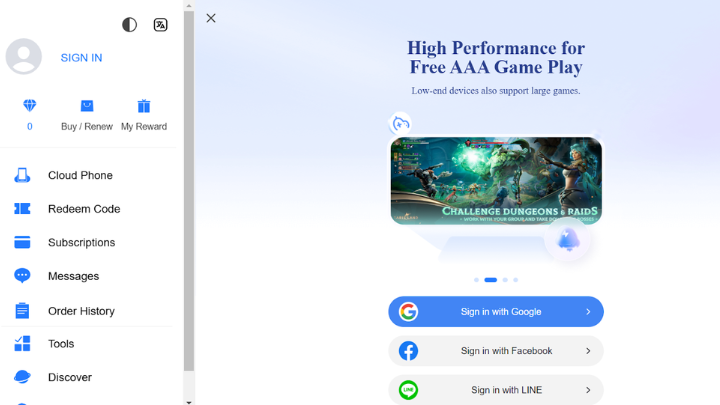This screenshot has width=720, height=405.
Task: Click the Redeem Code ticket icon
Action: [22, 209]
